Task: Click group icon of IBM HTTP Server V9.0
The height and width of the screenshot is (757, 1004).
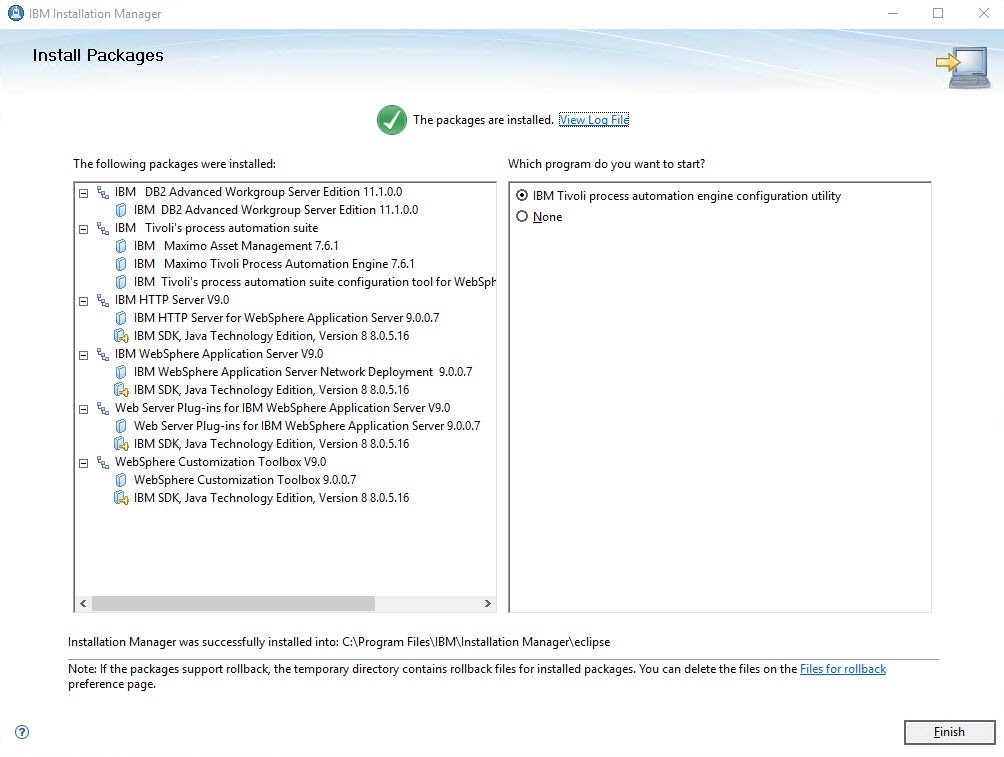Action: pyautogui.click(x=102, y=300)
